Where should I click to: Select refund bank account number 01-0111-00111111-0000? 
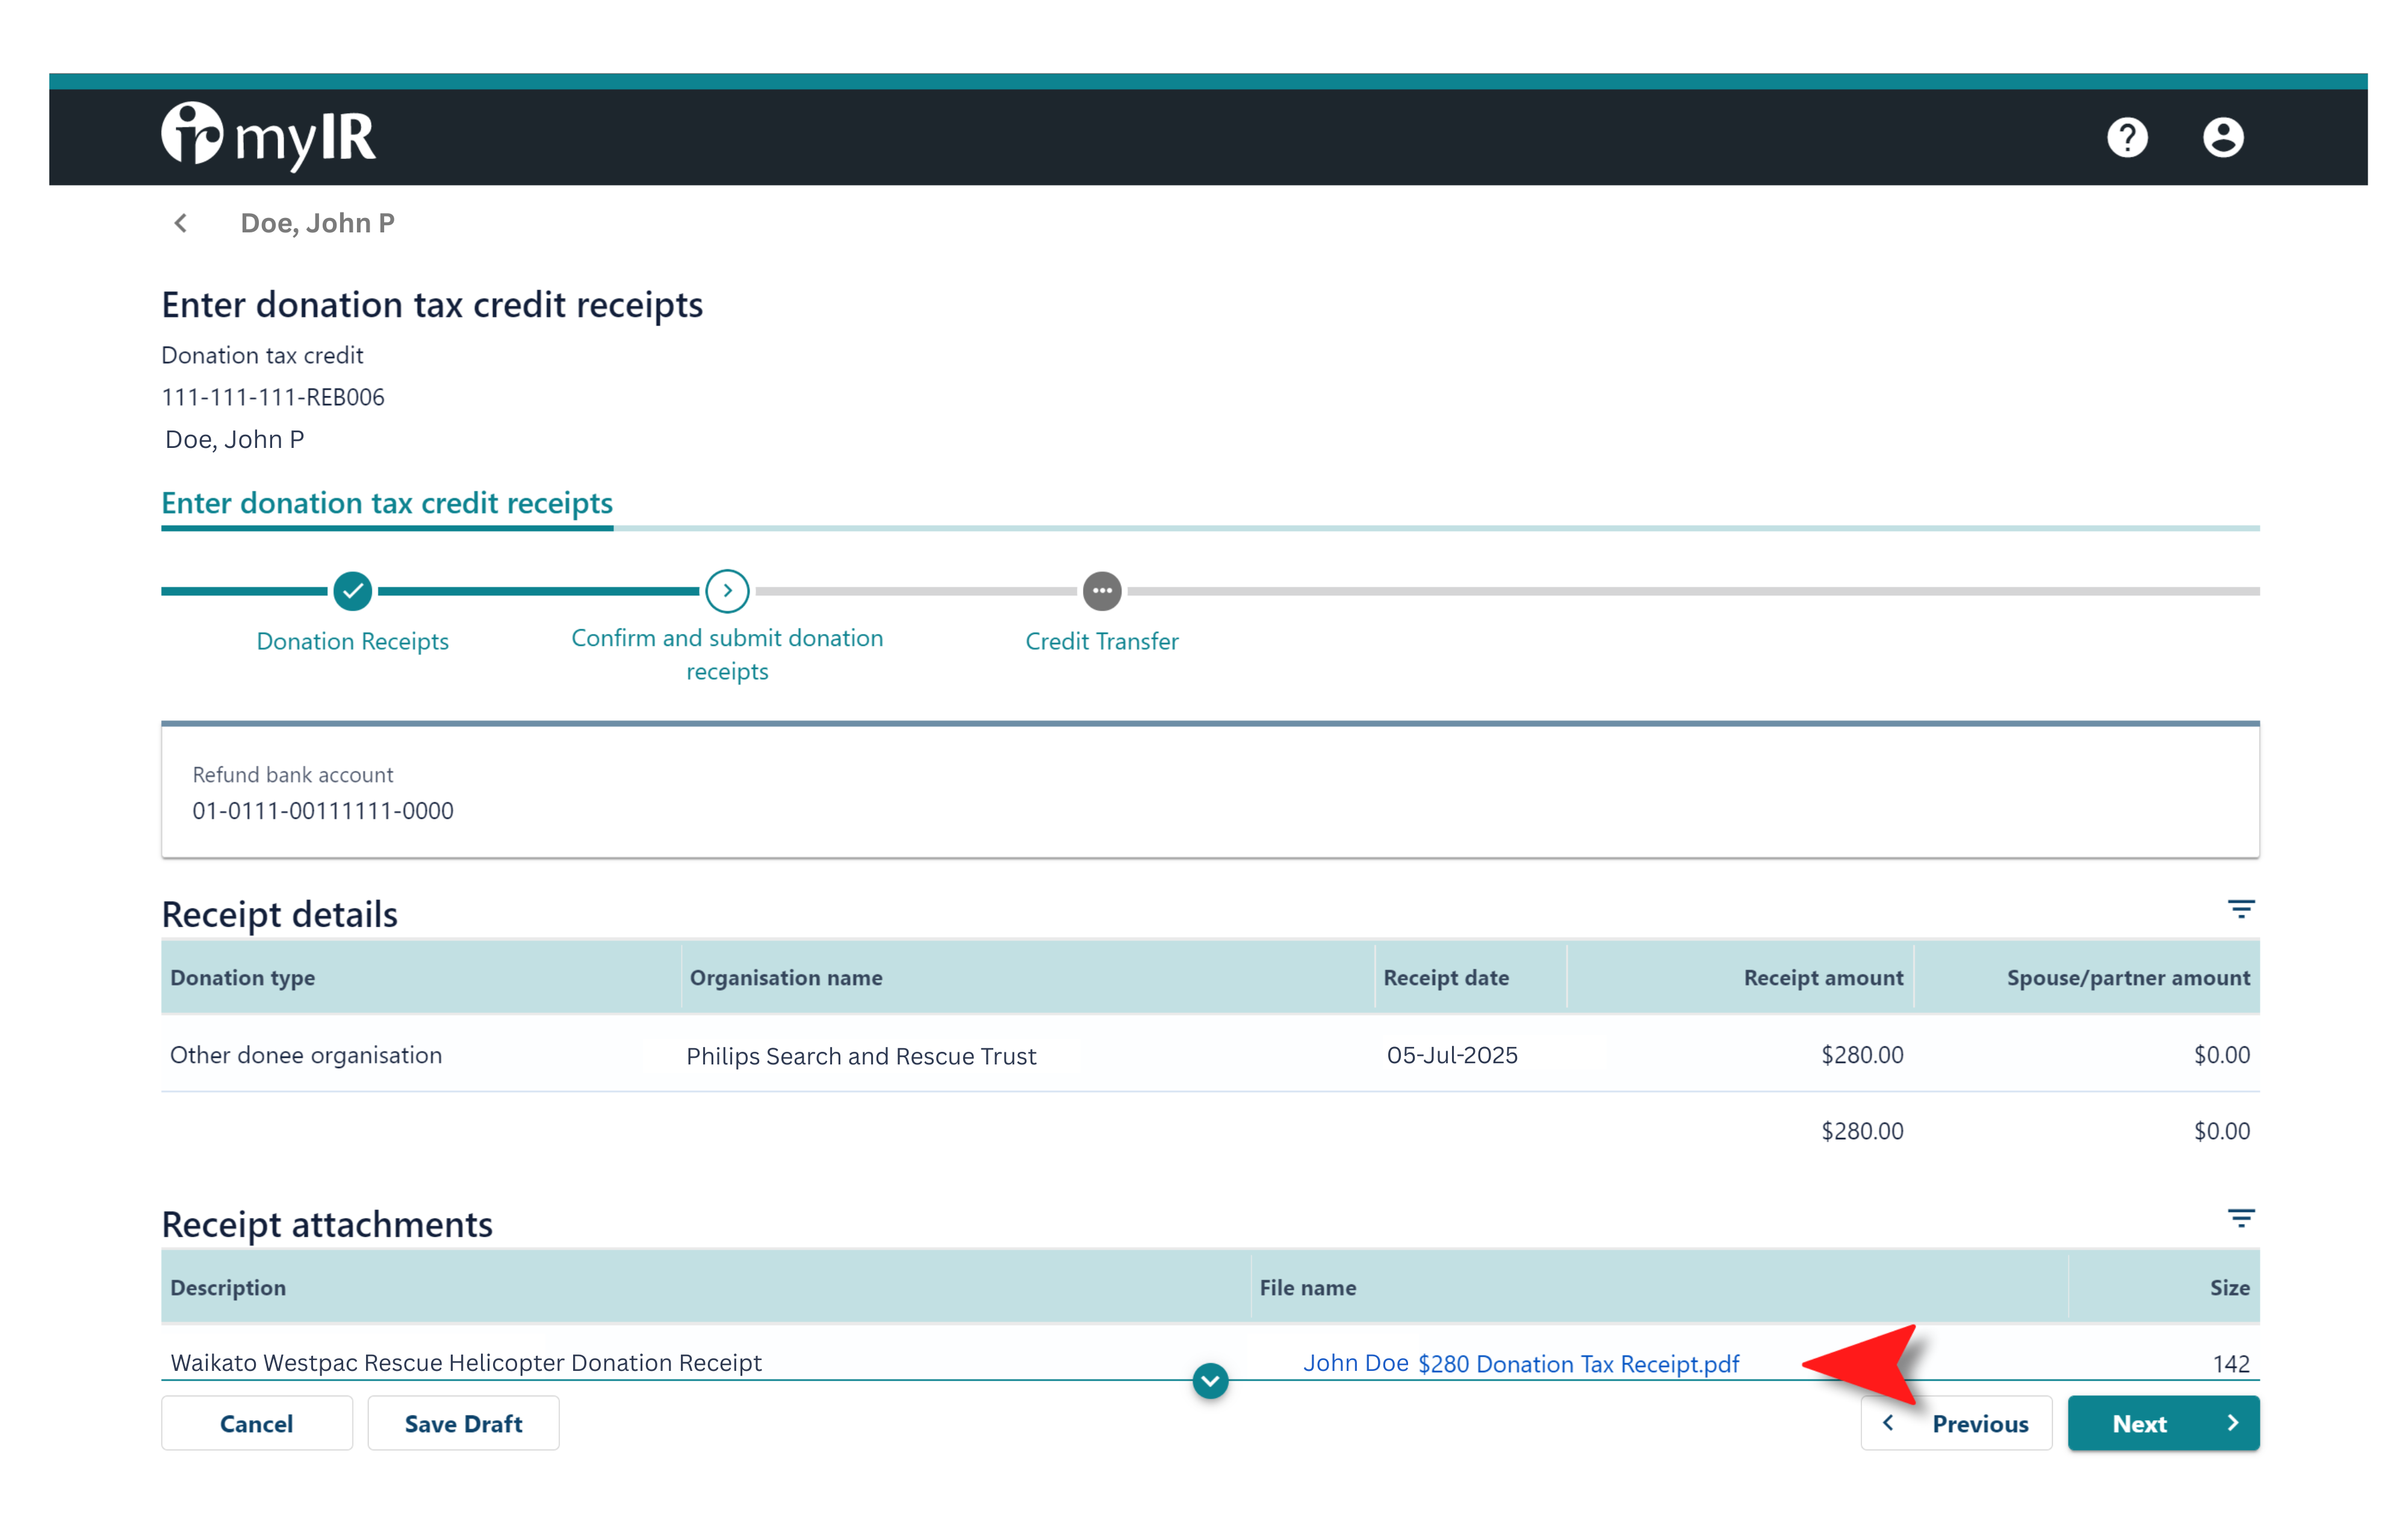pyautogui.click(x=323, y=811)
